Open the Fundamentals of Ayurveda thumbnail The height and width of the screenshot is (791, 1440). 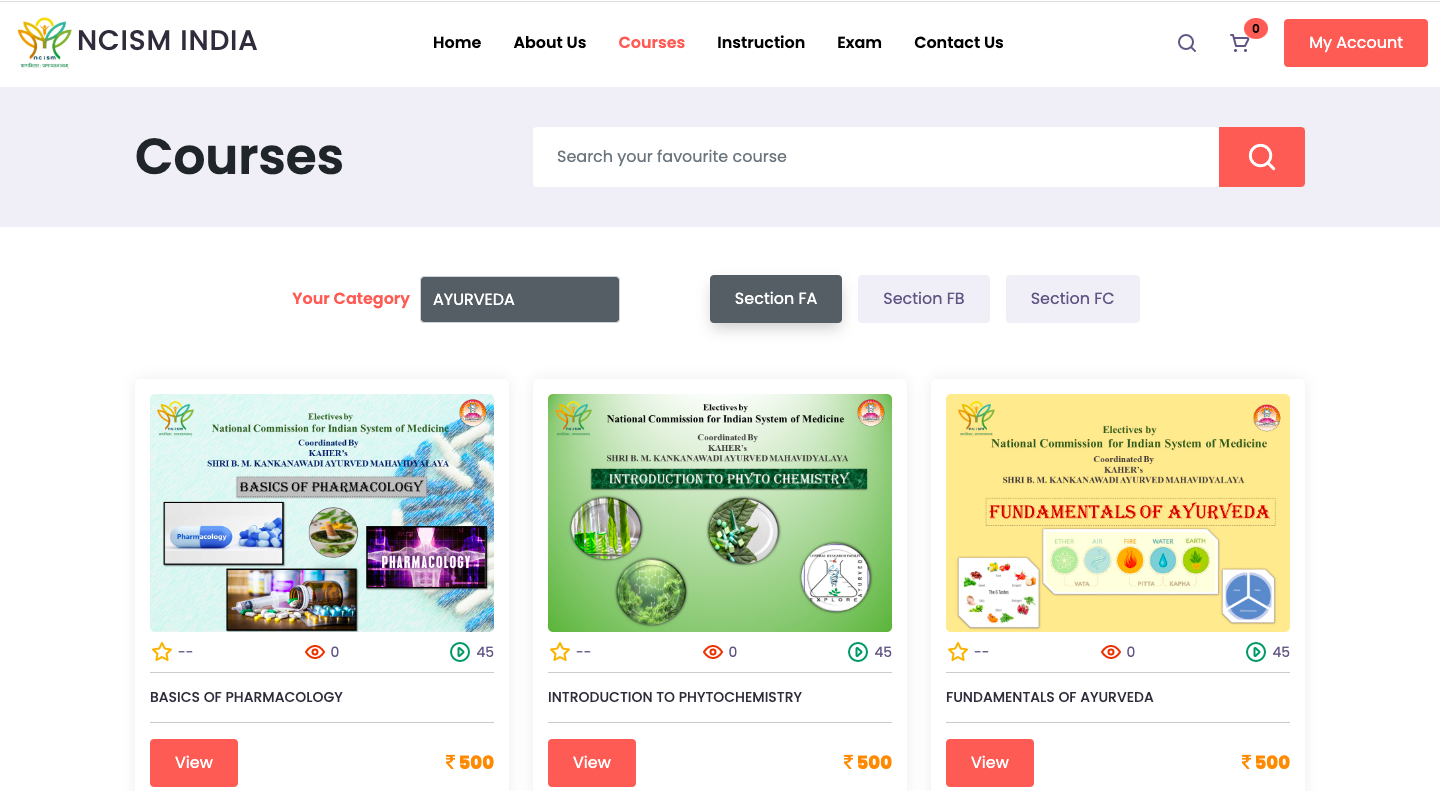[x=1118, y=513]
